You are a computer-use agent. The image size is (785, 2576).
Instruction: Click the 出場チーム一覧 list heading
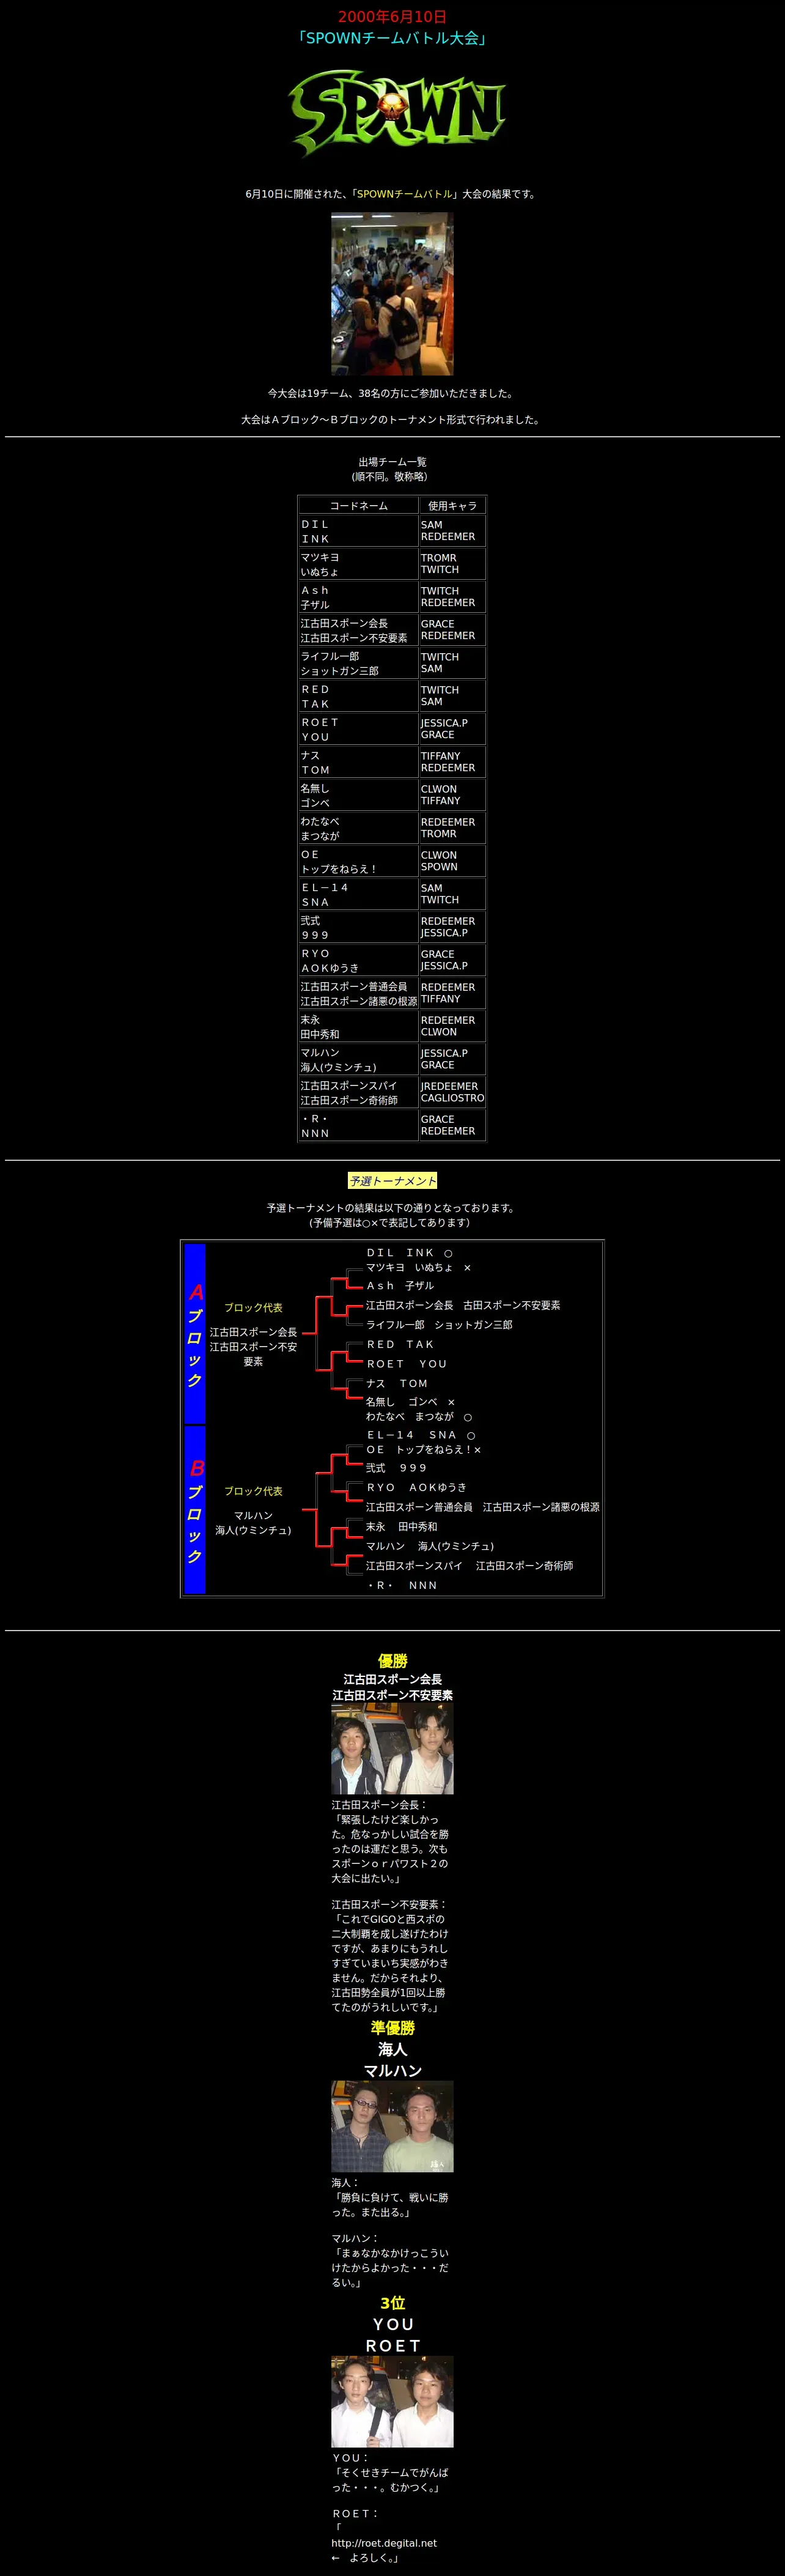click(392, 462)
